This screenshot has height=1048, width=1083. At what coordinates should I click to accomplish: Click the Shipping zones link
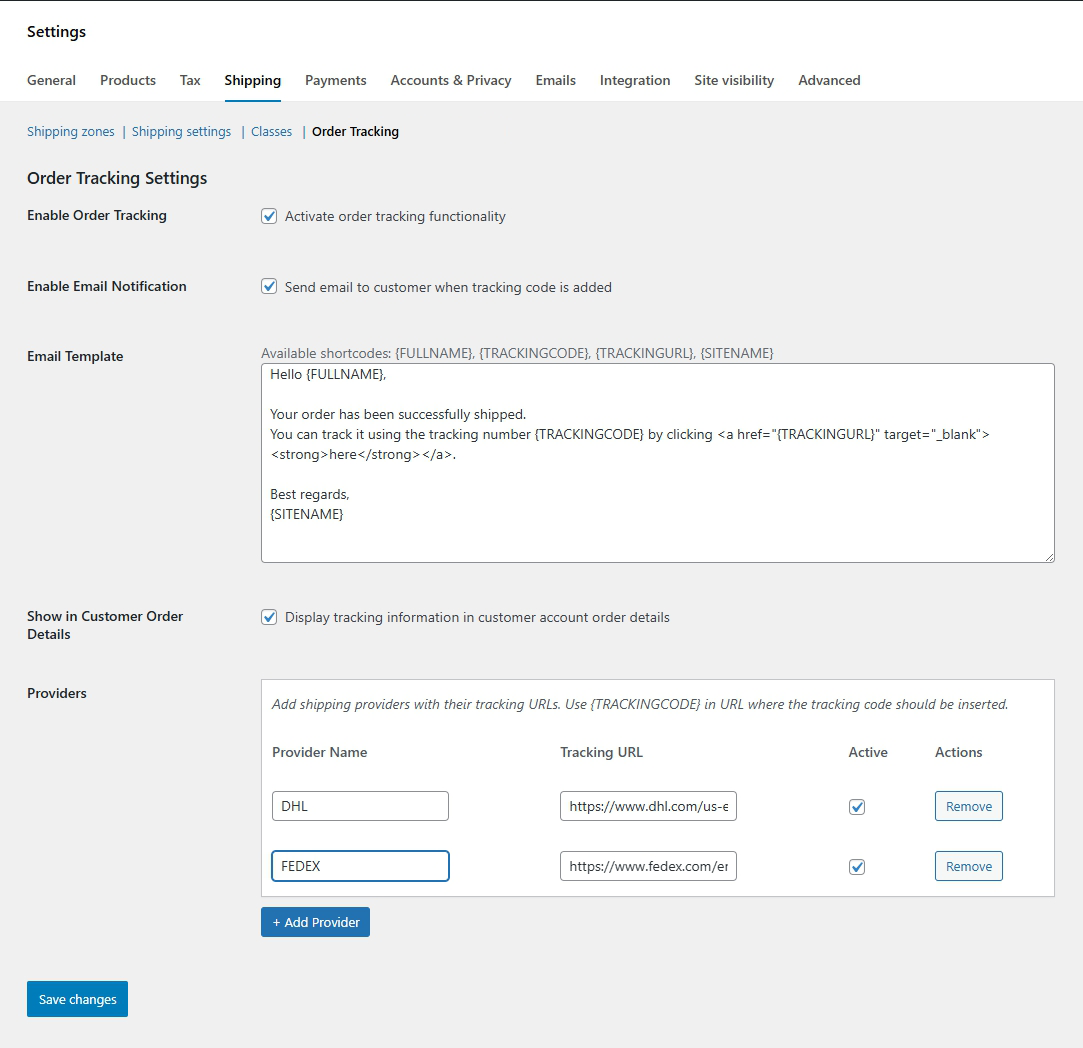71,131
